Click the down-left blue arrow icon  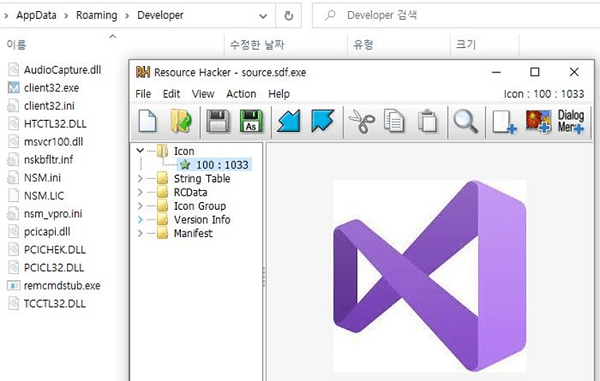(x=289, y=121)
